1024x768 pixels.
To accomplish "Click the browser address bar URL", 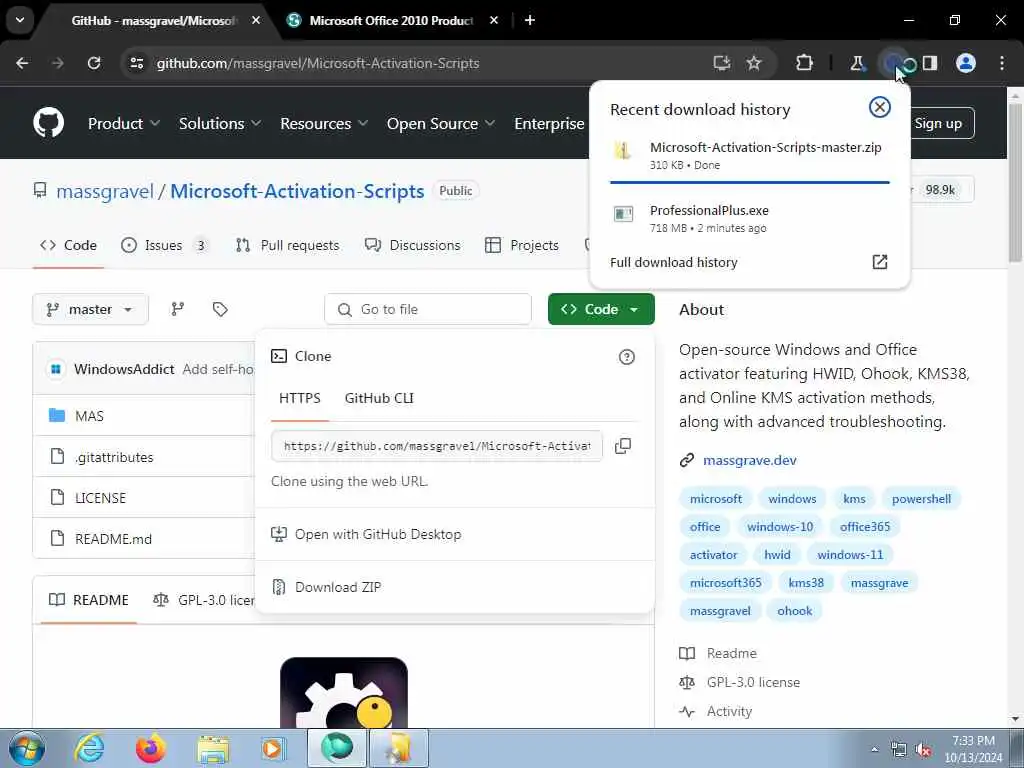I will click(317, 63).
